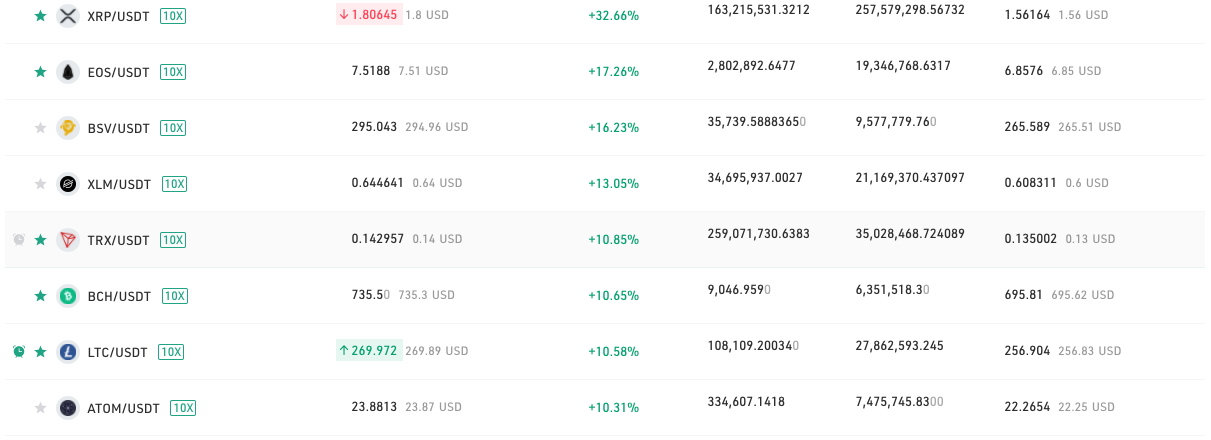This screenshot has height=440, width=1211.
Task: Toggle the price alert bell for TRX/USDT
Action: tap(19, 240)
